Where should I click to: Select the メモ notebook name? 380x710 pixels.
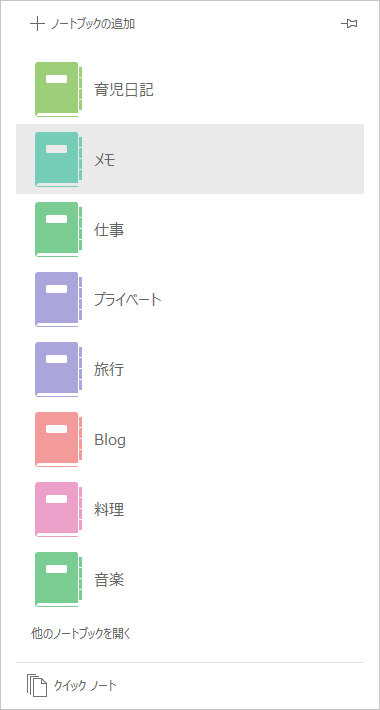105,159
